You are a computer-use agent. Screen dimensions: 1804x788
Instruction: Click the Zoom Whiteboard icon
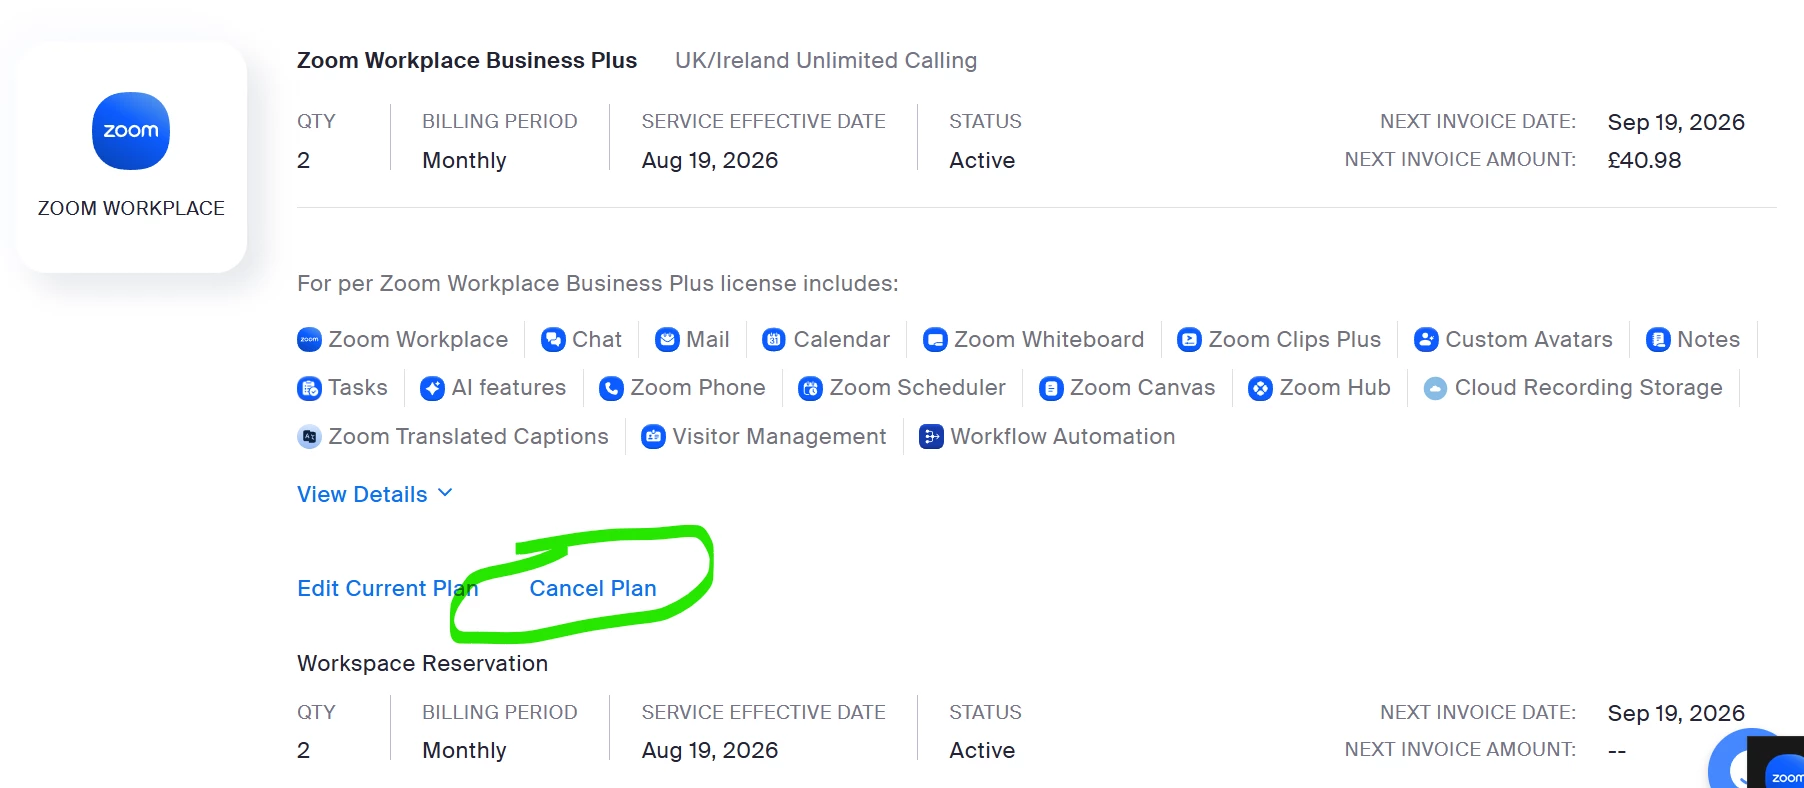pos(935,340)
